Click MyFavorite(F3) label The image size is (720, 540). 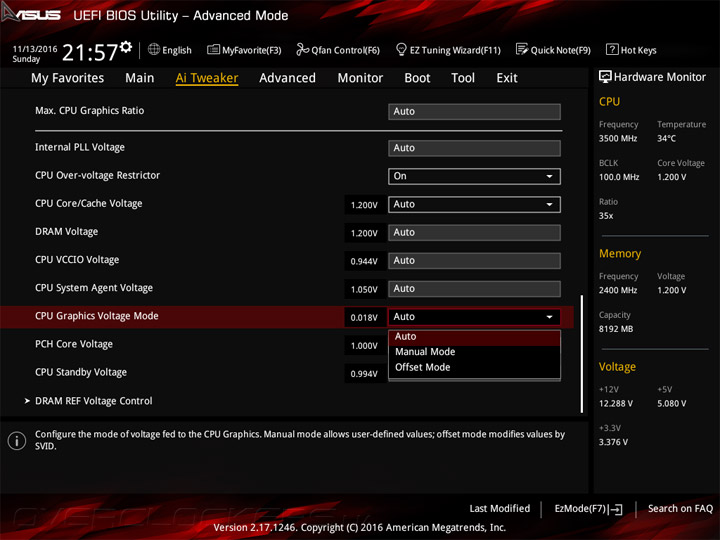tap(252, 50)
